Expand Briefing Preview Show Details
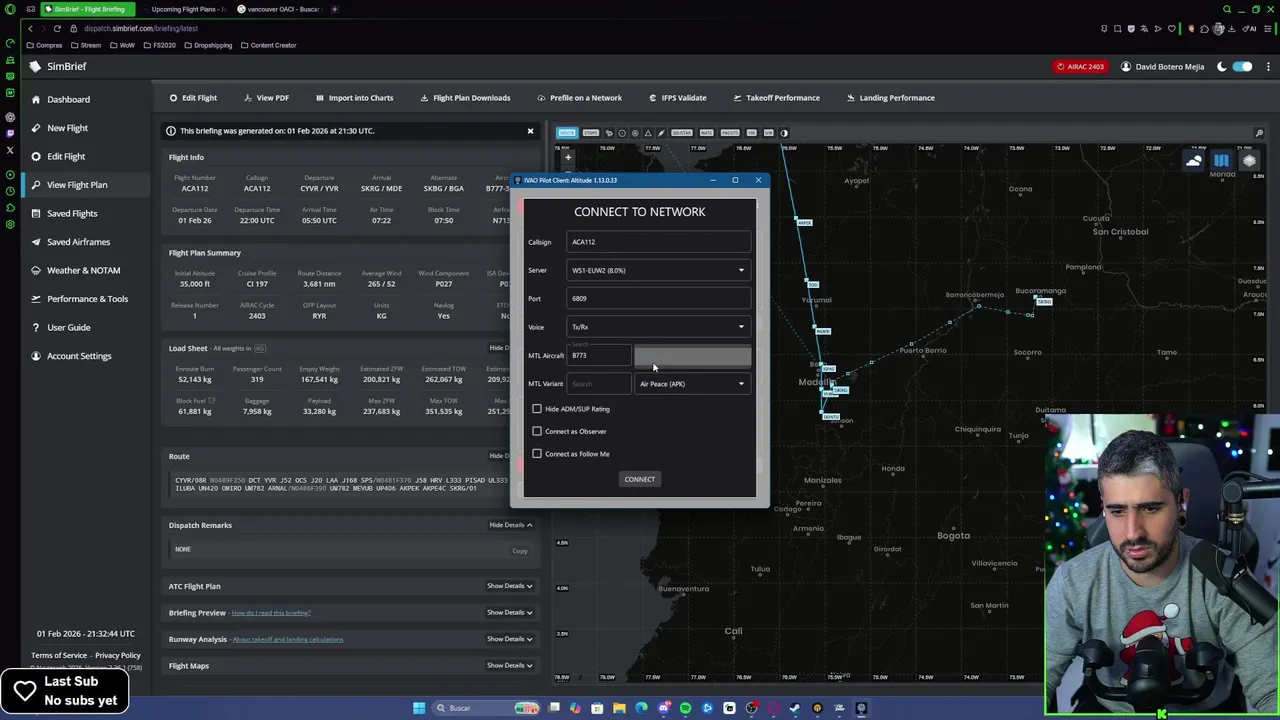 (510, 612)
